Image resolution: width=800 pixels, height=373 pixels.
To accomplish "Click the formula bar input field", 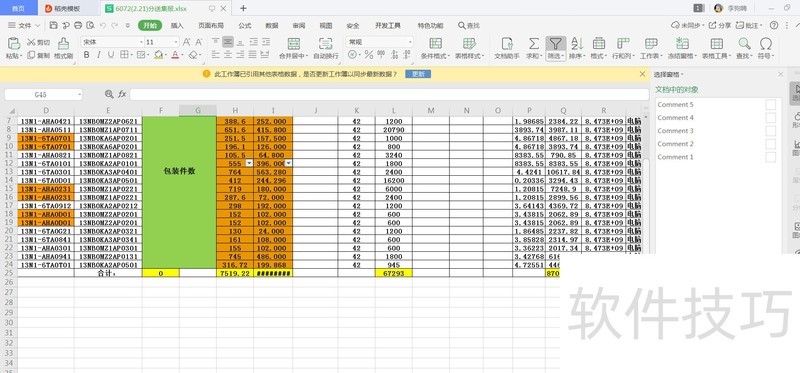I will [x=389, y=94].
